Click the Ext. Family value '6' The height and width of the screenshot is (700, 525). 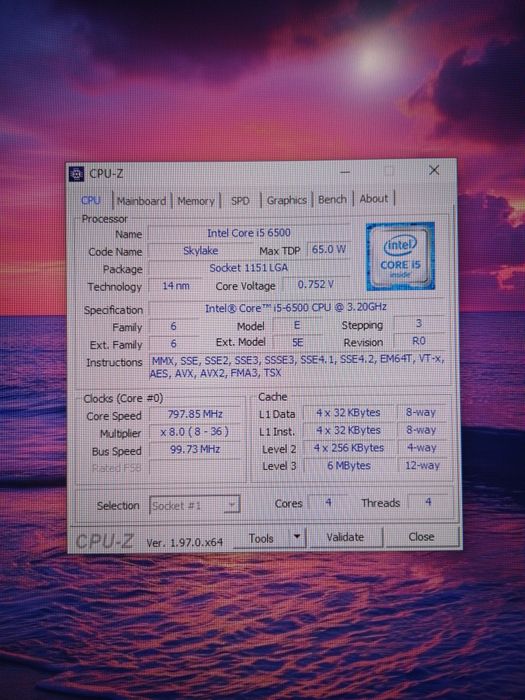click(x=173, y=344)
